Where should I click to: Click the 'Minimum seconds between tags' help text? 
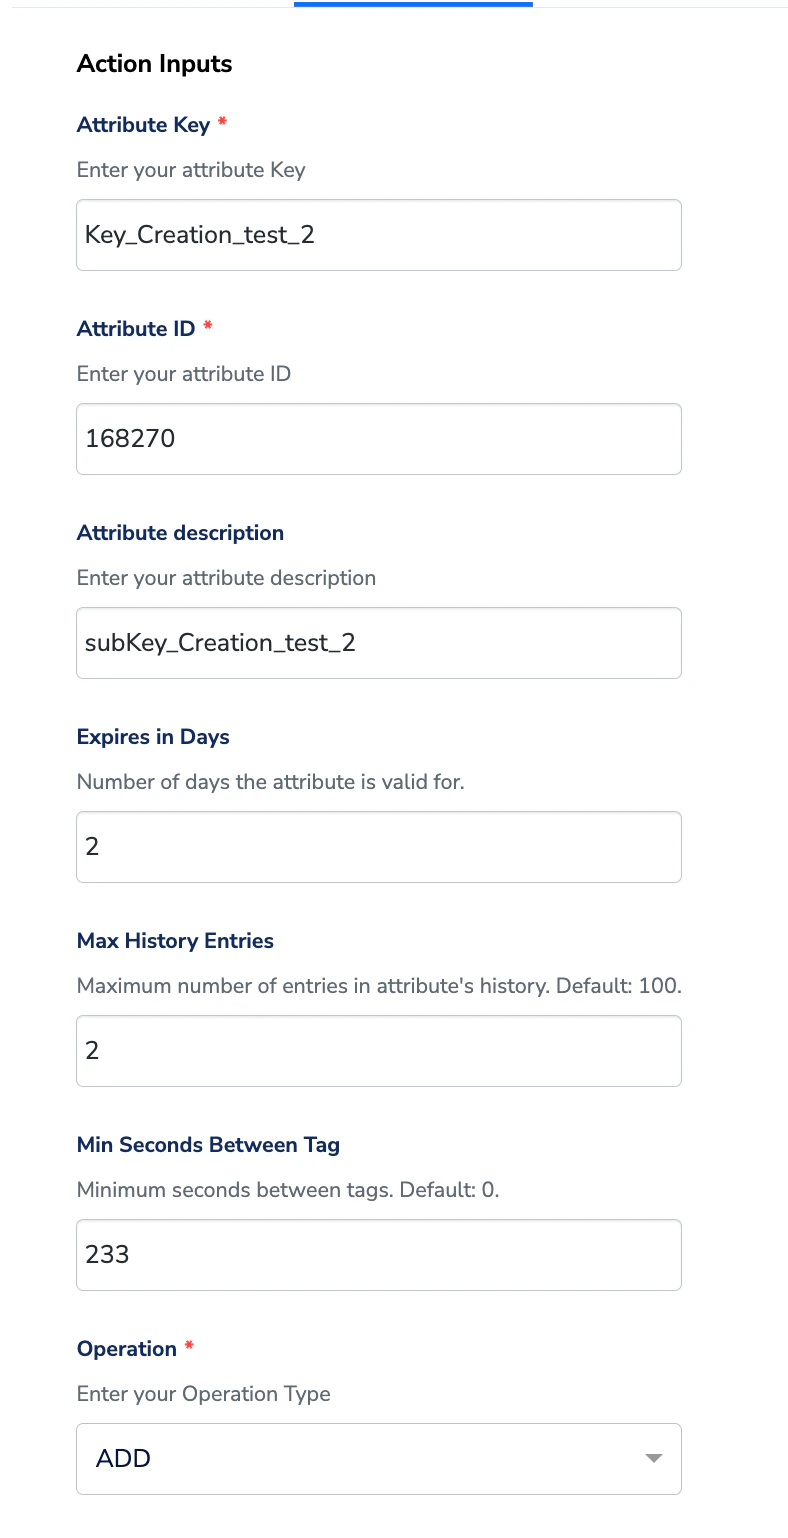(x=287, y=1190)
